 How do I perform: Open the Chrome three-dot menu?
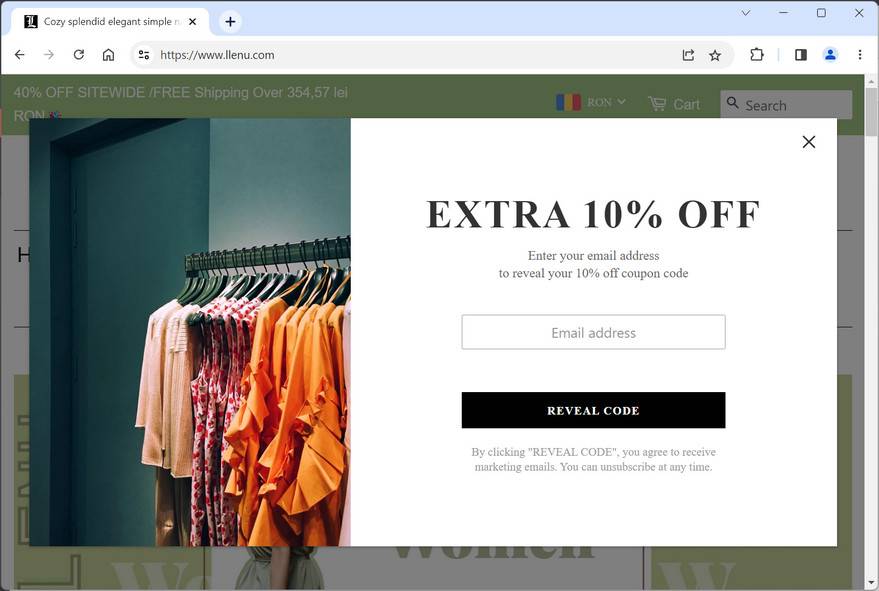click(860, 55)
